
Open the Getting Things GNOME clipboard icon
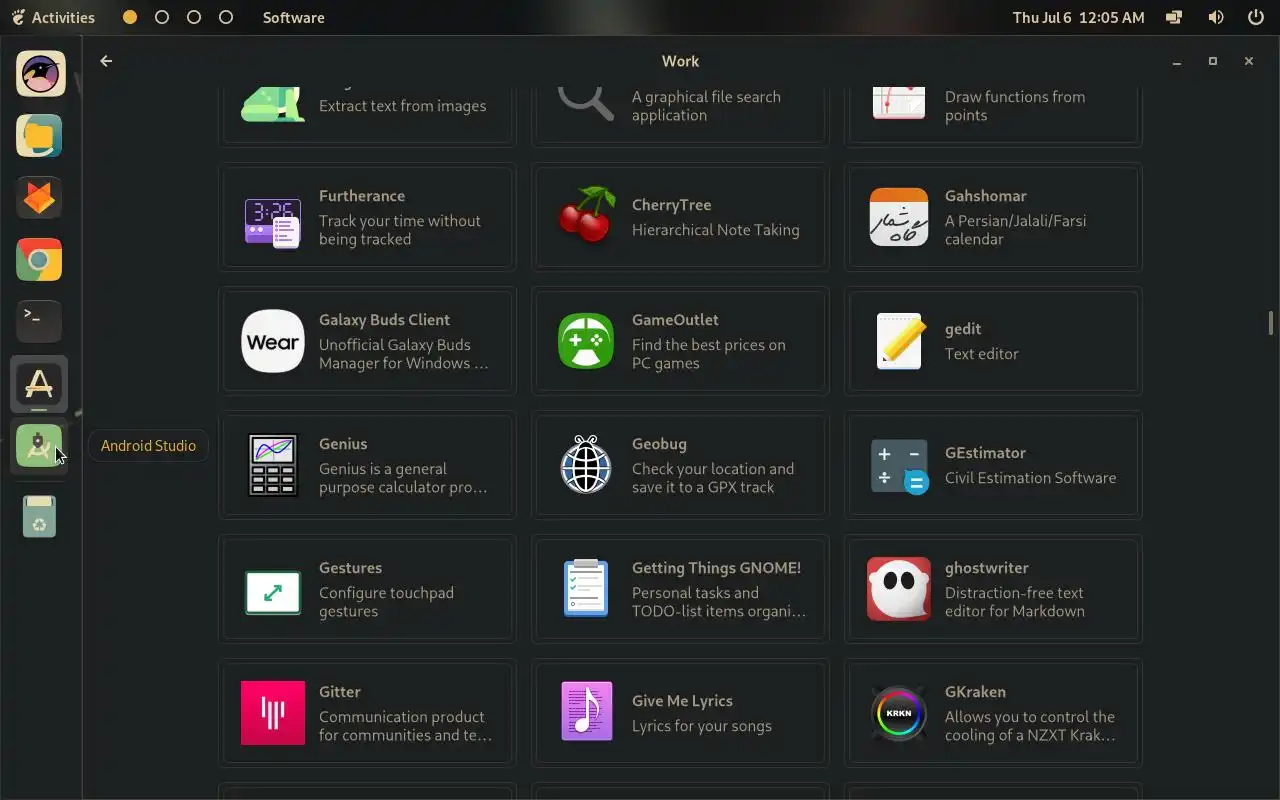point(586,588)
